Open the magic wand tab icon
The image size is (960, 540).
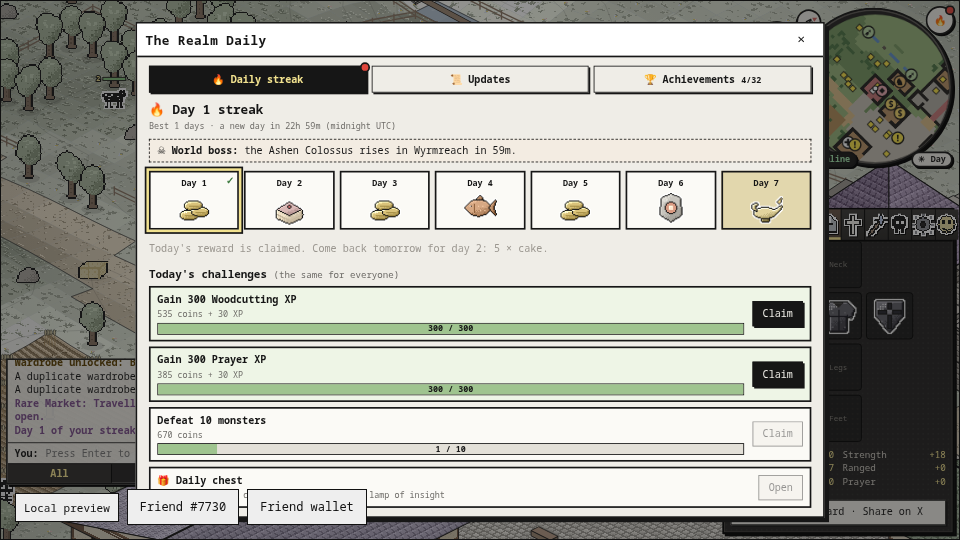click(876, 225)
